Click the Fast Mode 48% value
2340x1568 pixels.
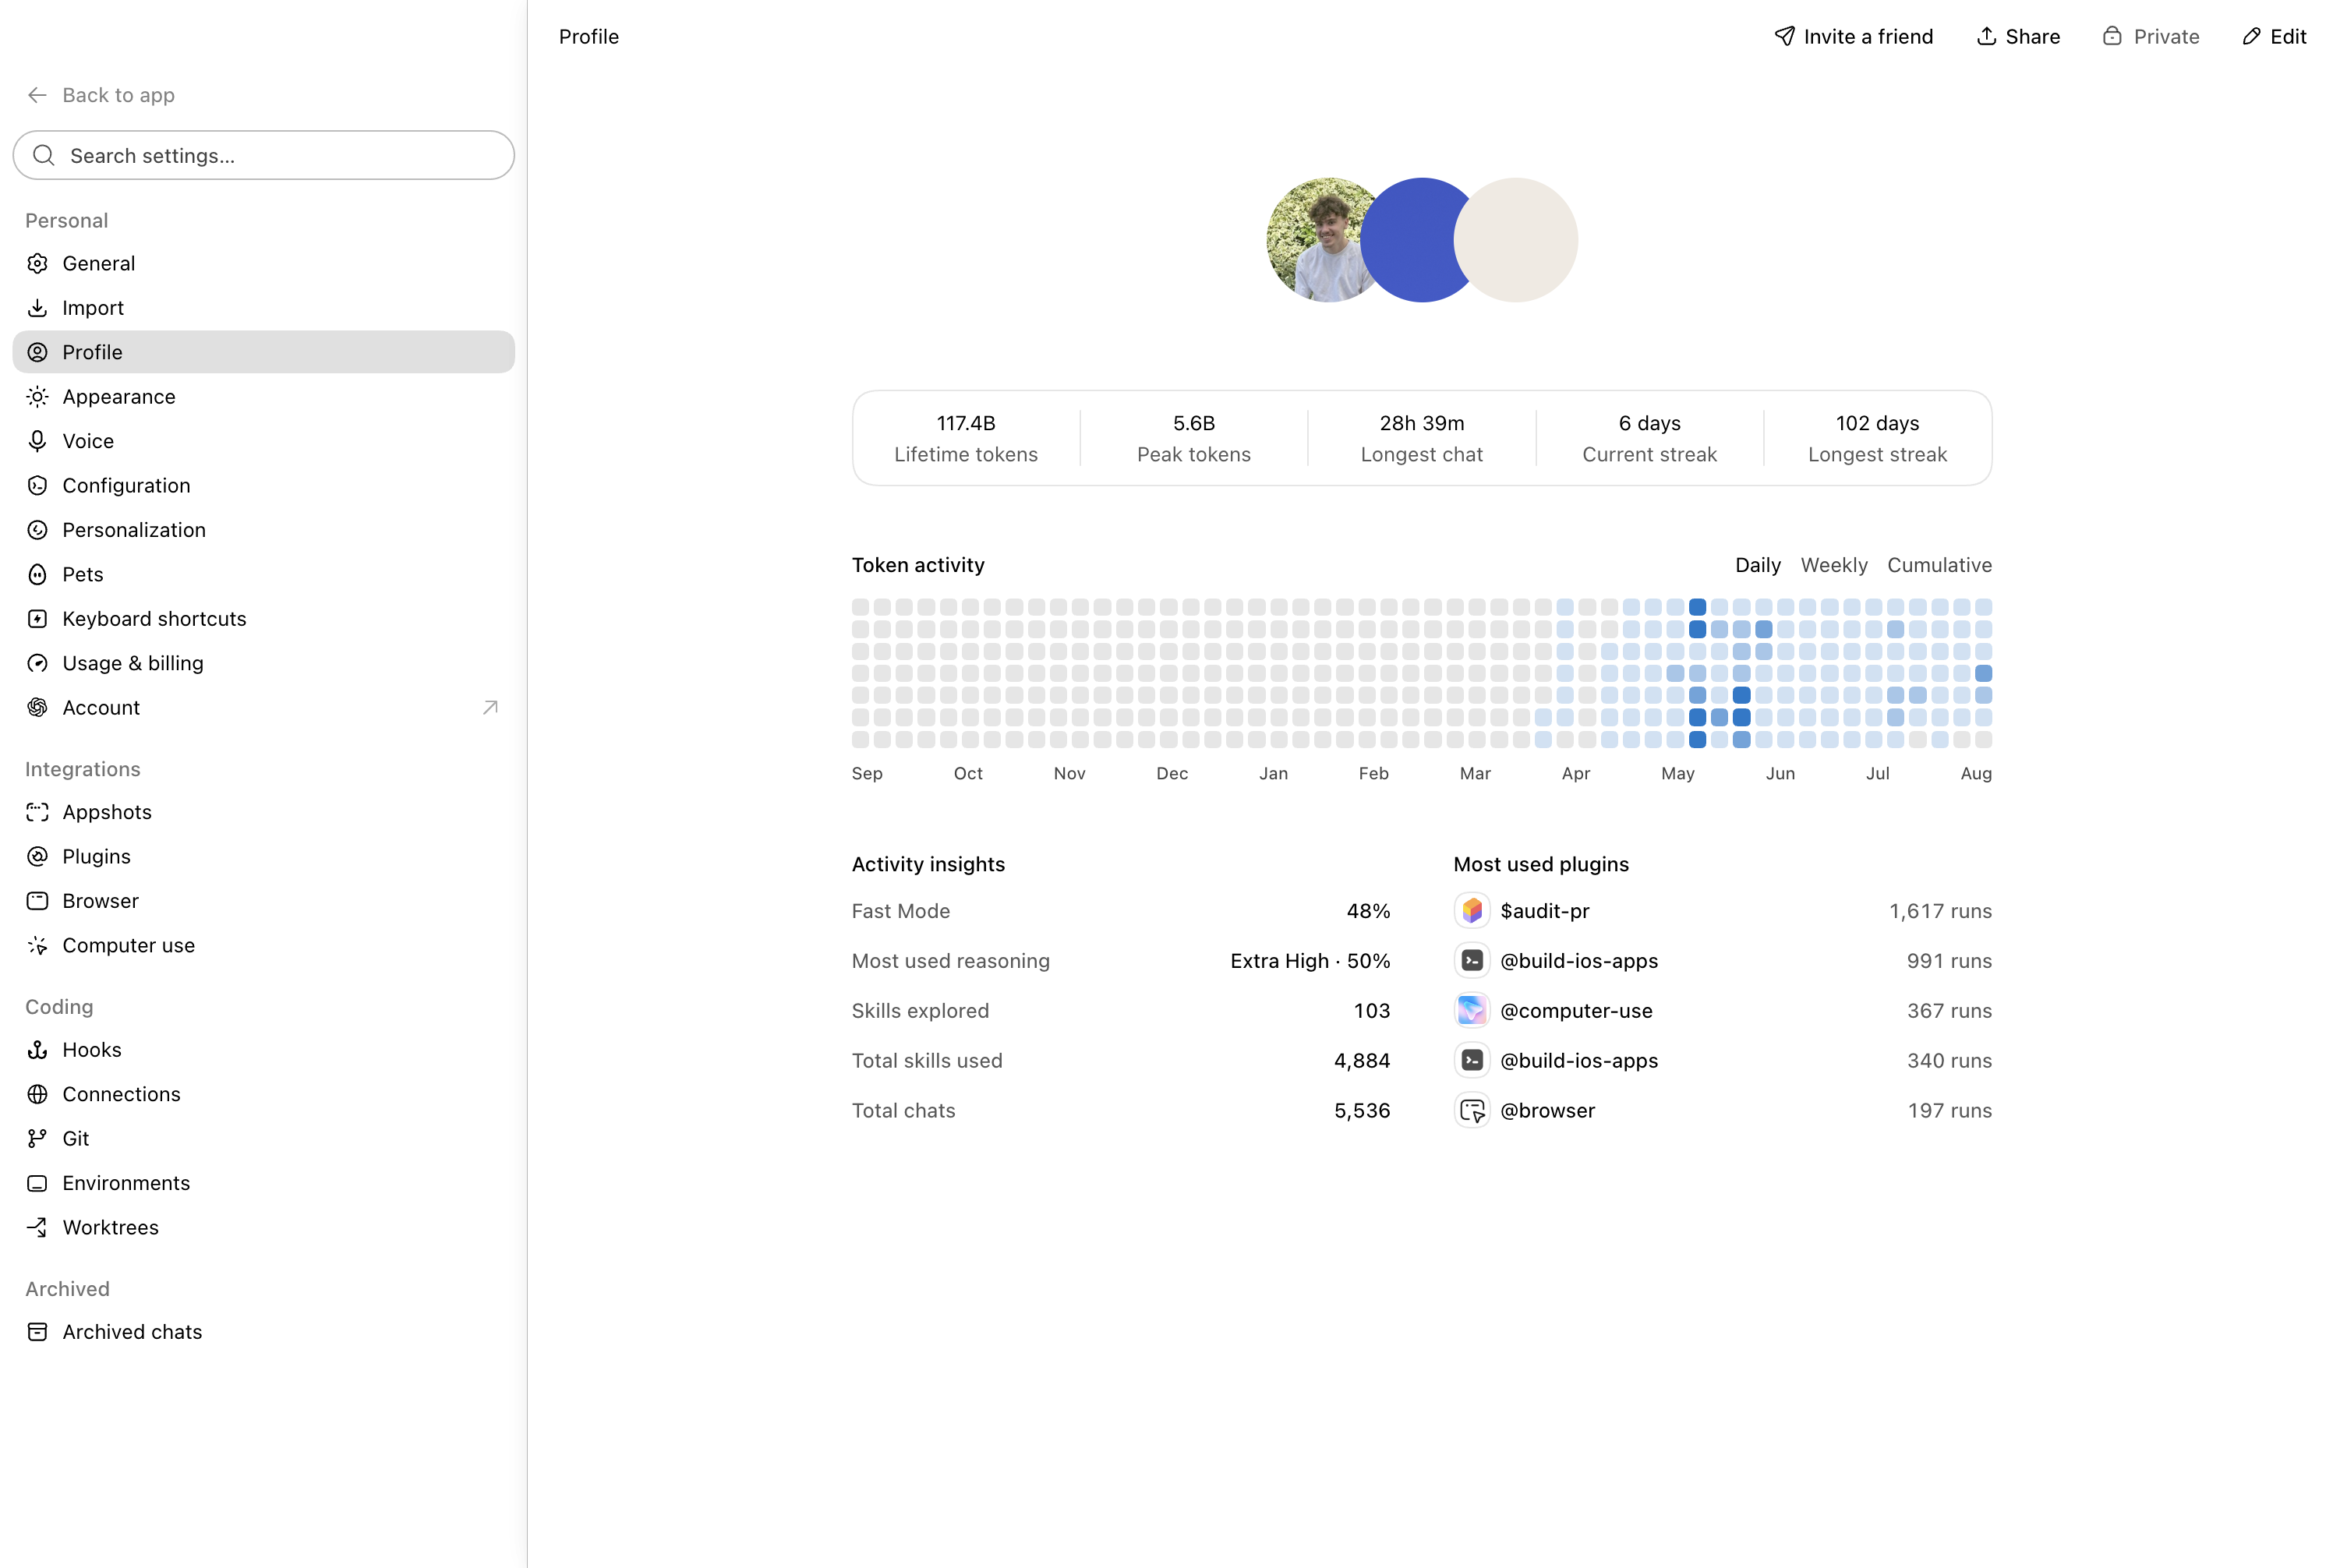coord(1368,911)
